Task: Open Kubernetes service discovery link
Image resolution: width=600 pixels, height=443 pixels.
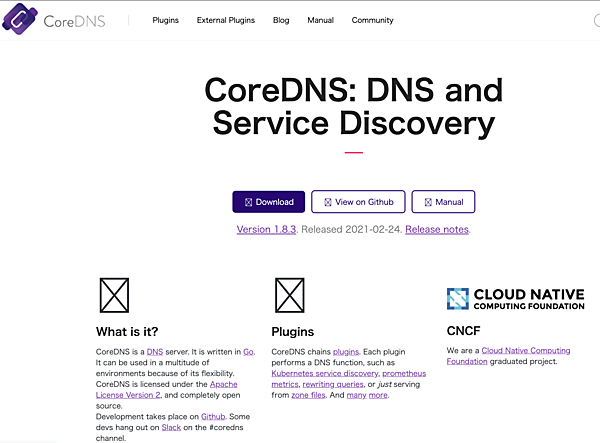Action: point(324,373)
